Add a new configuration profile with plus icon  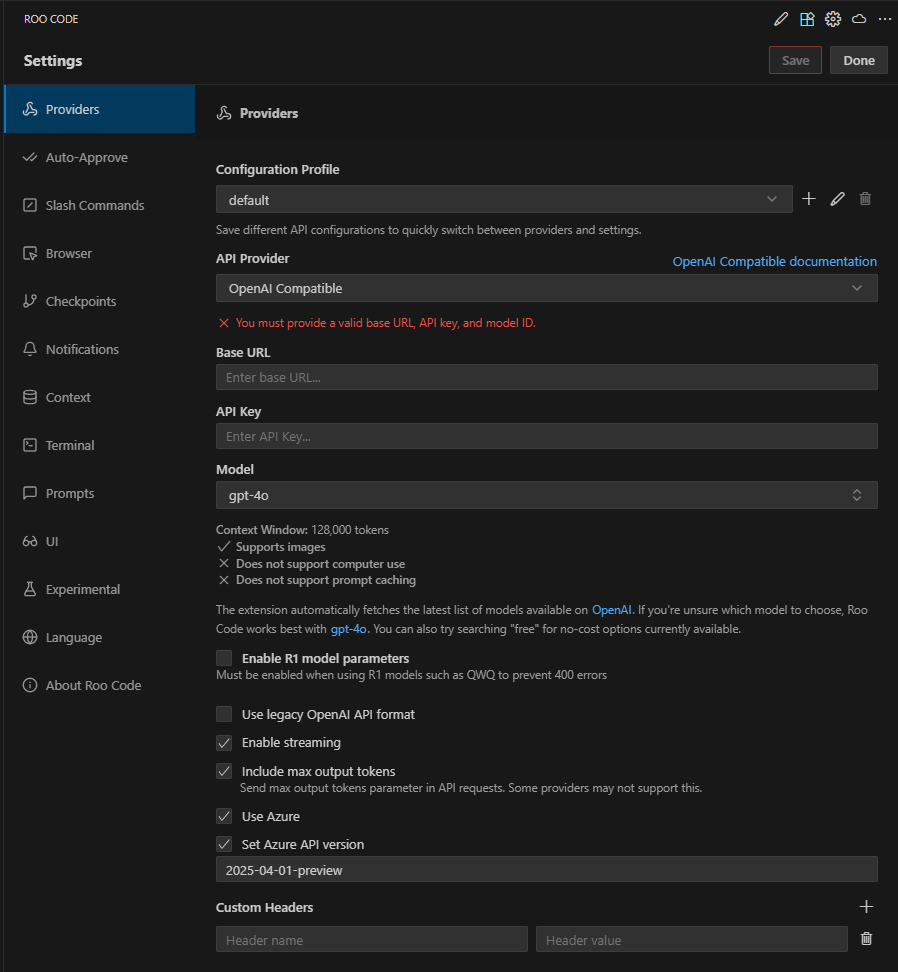coord(809,199)
